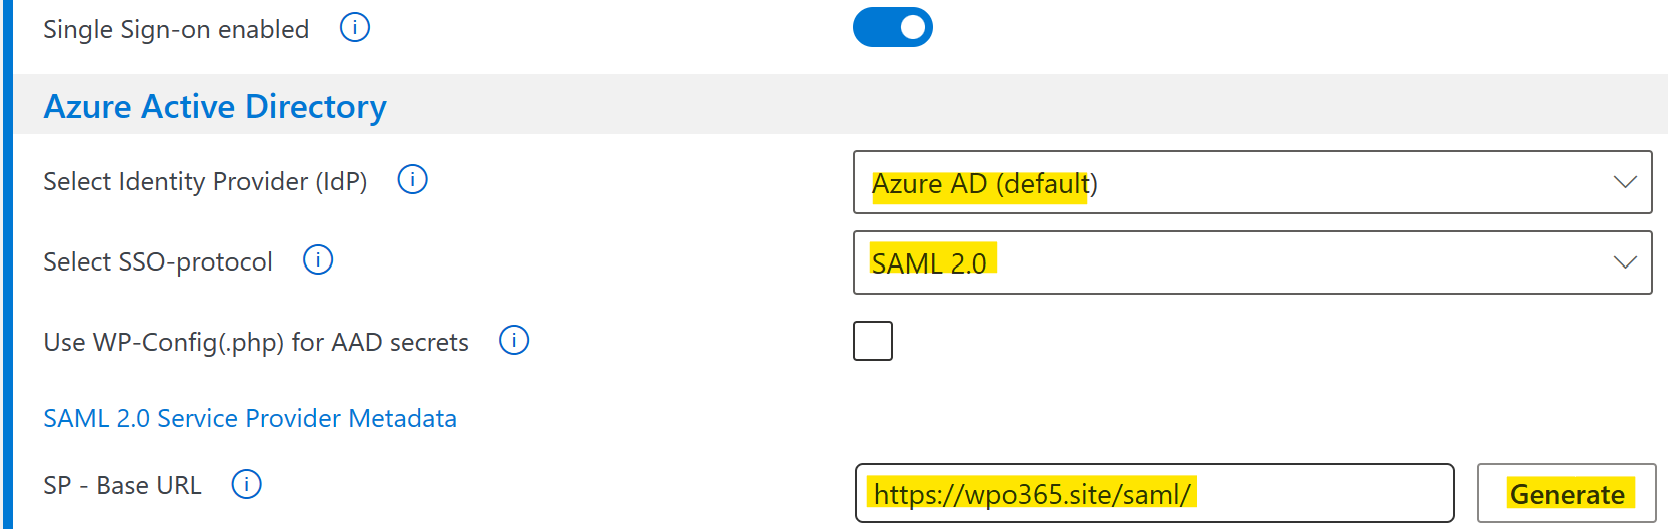Show info for Select SSO-protocol
This screenshot has height=530, width=1668.
[318, 261]
